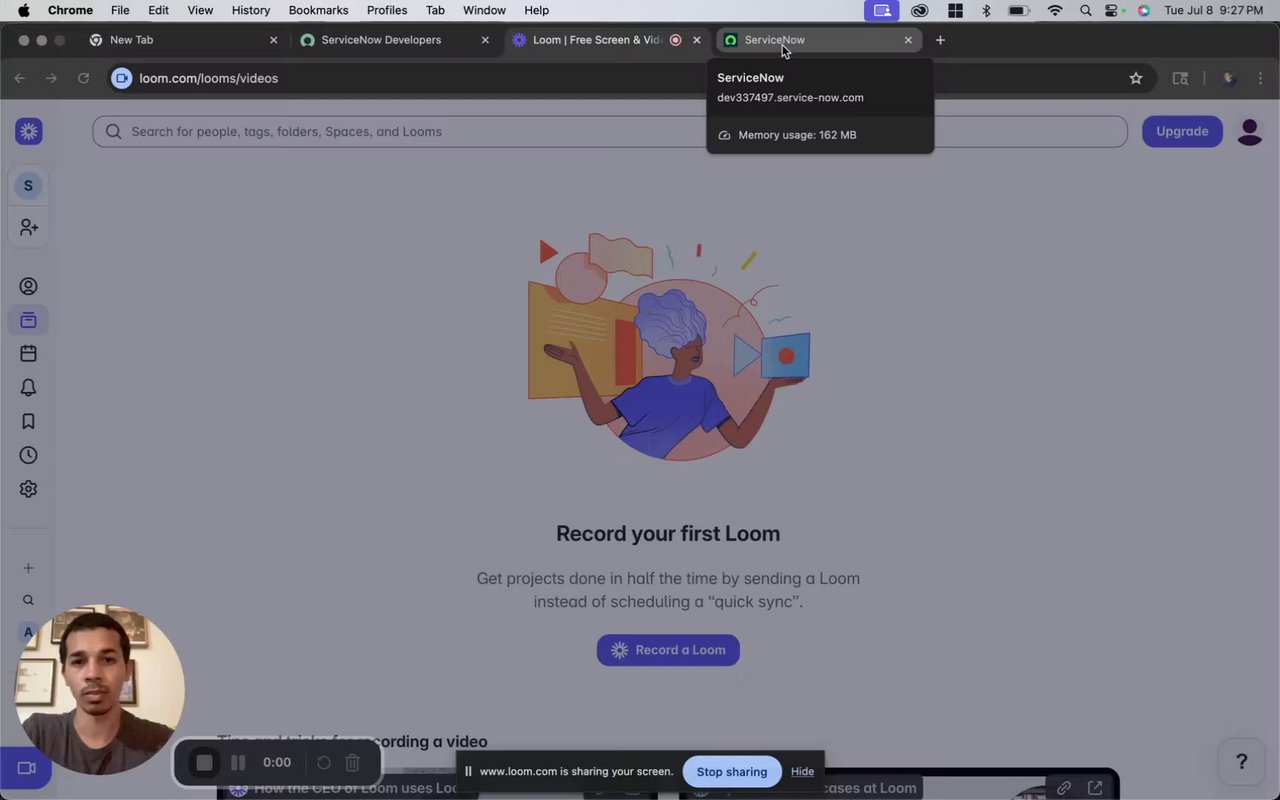
Task: Click the webcam bubble preview
Action: 99,689
